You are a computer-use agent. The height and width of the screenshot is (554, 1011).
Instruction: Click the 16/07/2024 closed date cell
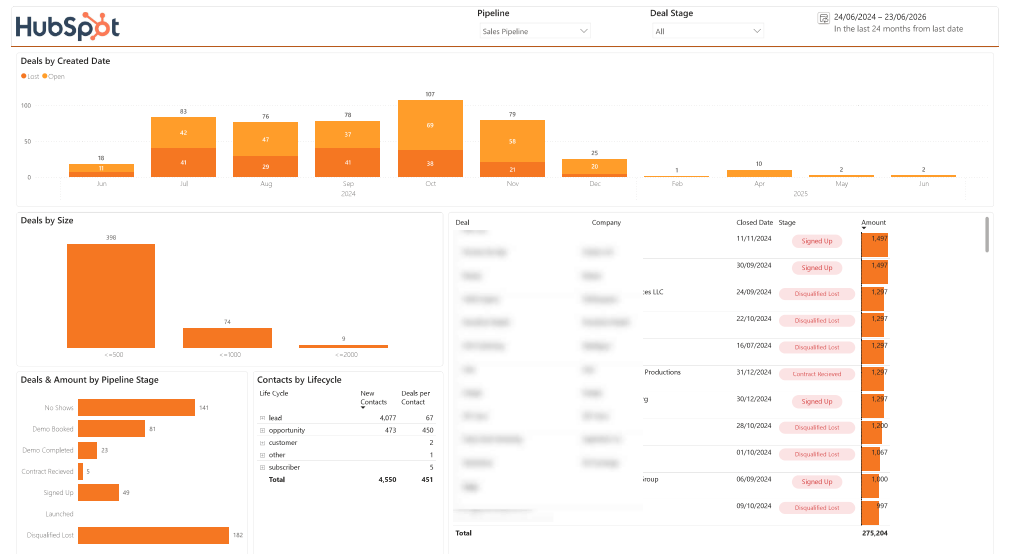tap(754, 346)
